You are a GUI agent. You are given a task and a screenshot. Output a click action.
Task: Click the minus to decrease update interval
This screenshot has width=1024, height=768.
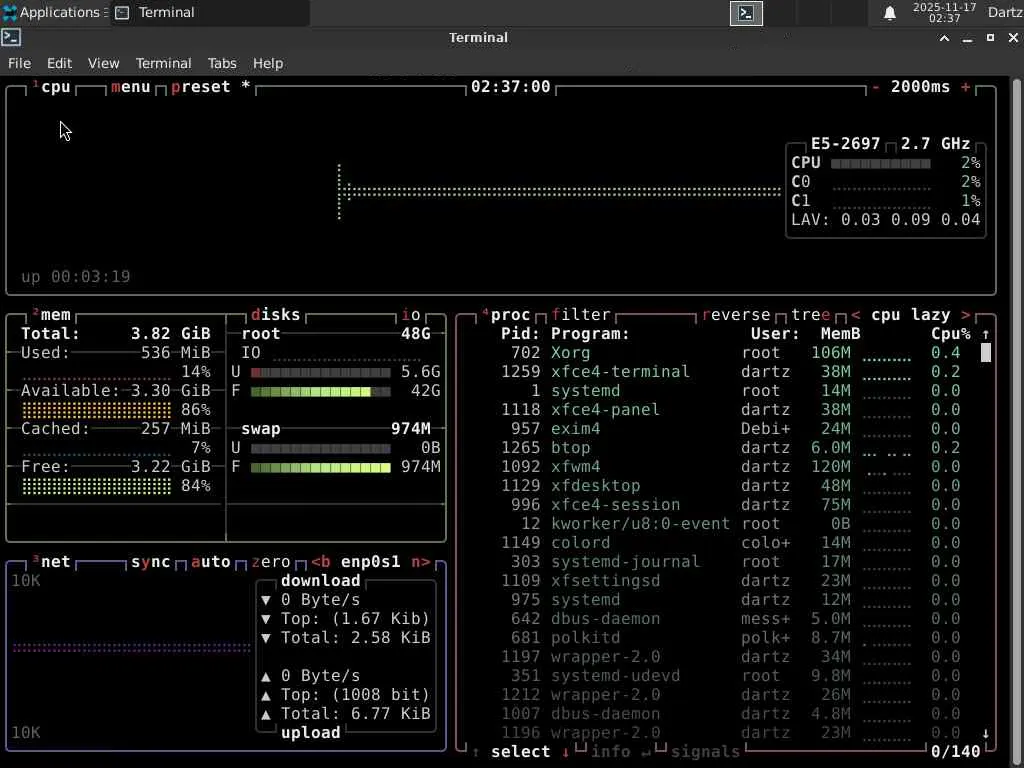[x=876, y=87]
